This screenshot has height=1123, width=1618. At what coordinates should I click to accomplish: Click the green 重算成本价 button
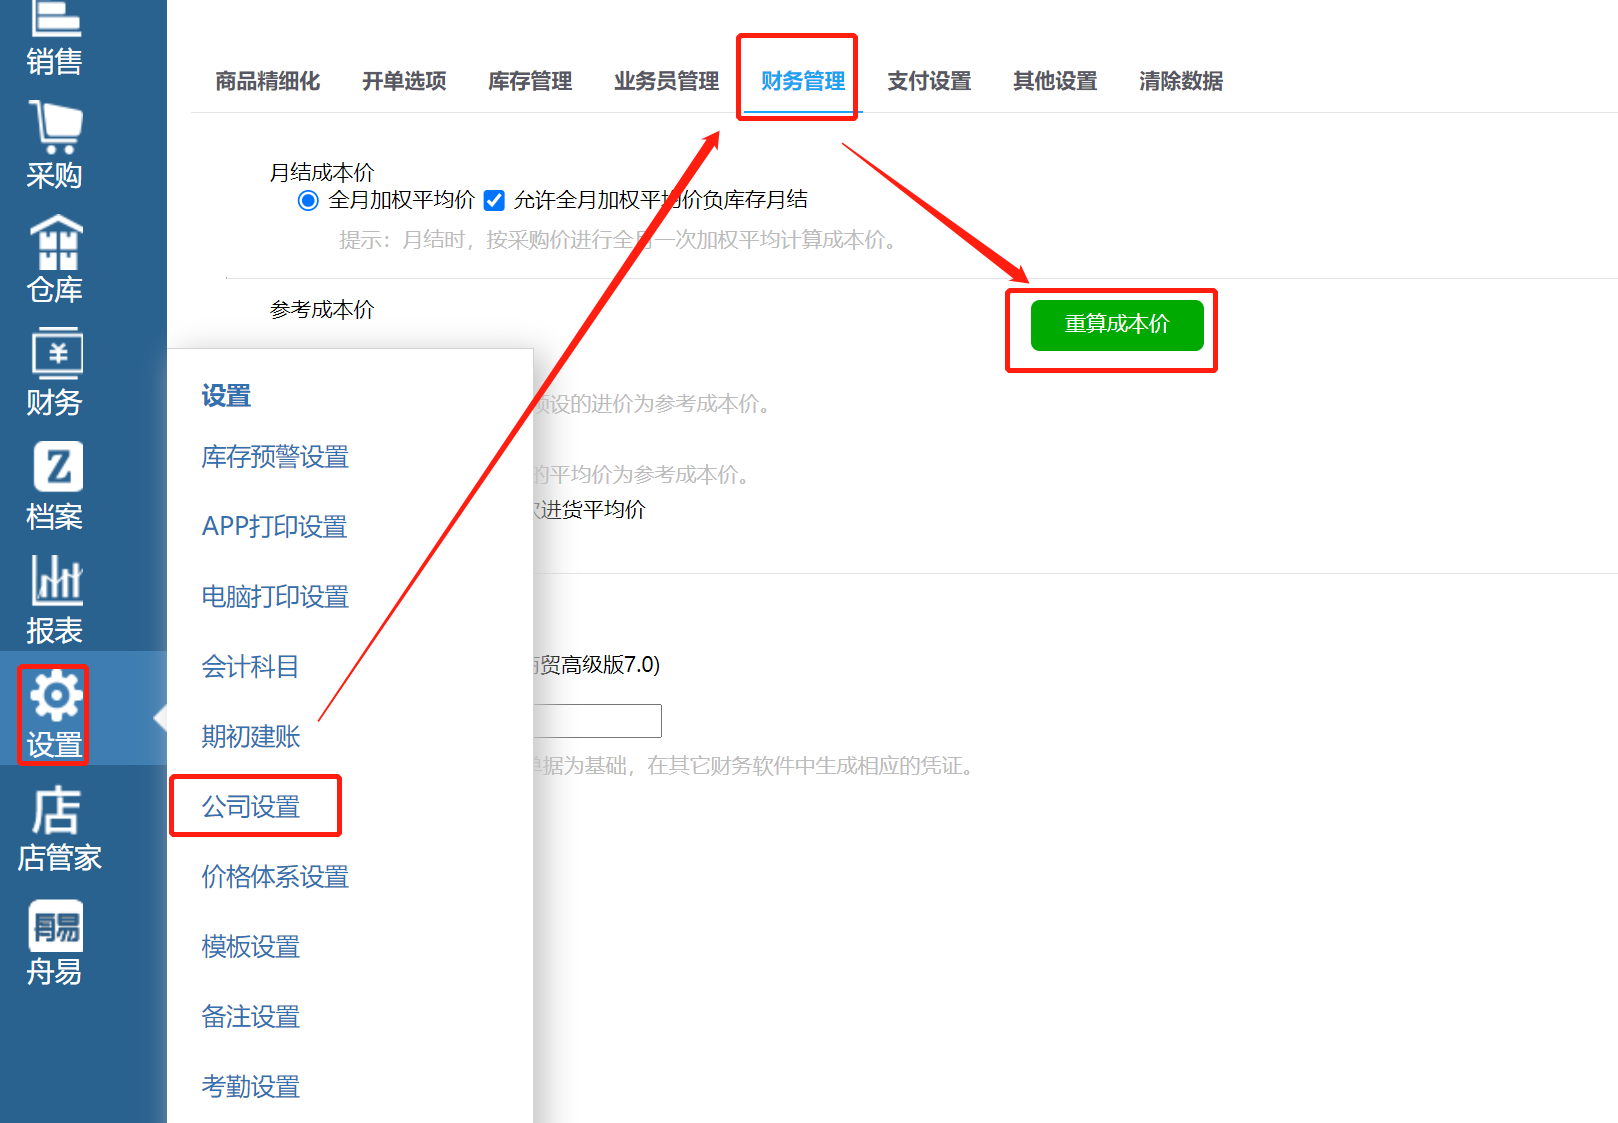[x=1117, y=325]
